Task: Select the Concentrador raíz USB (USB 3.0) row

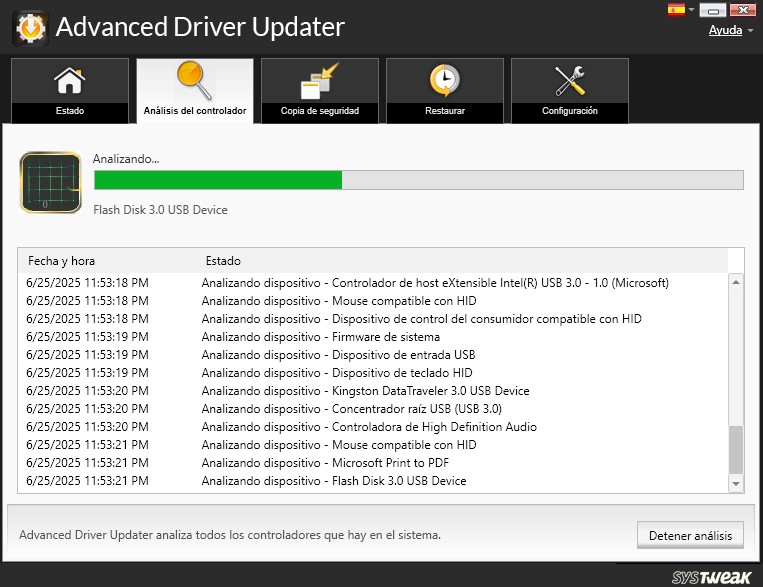Action: point(373,409)
